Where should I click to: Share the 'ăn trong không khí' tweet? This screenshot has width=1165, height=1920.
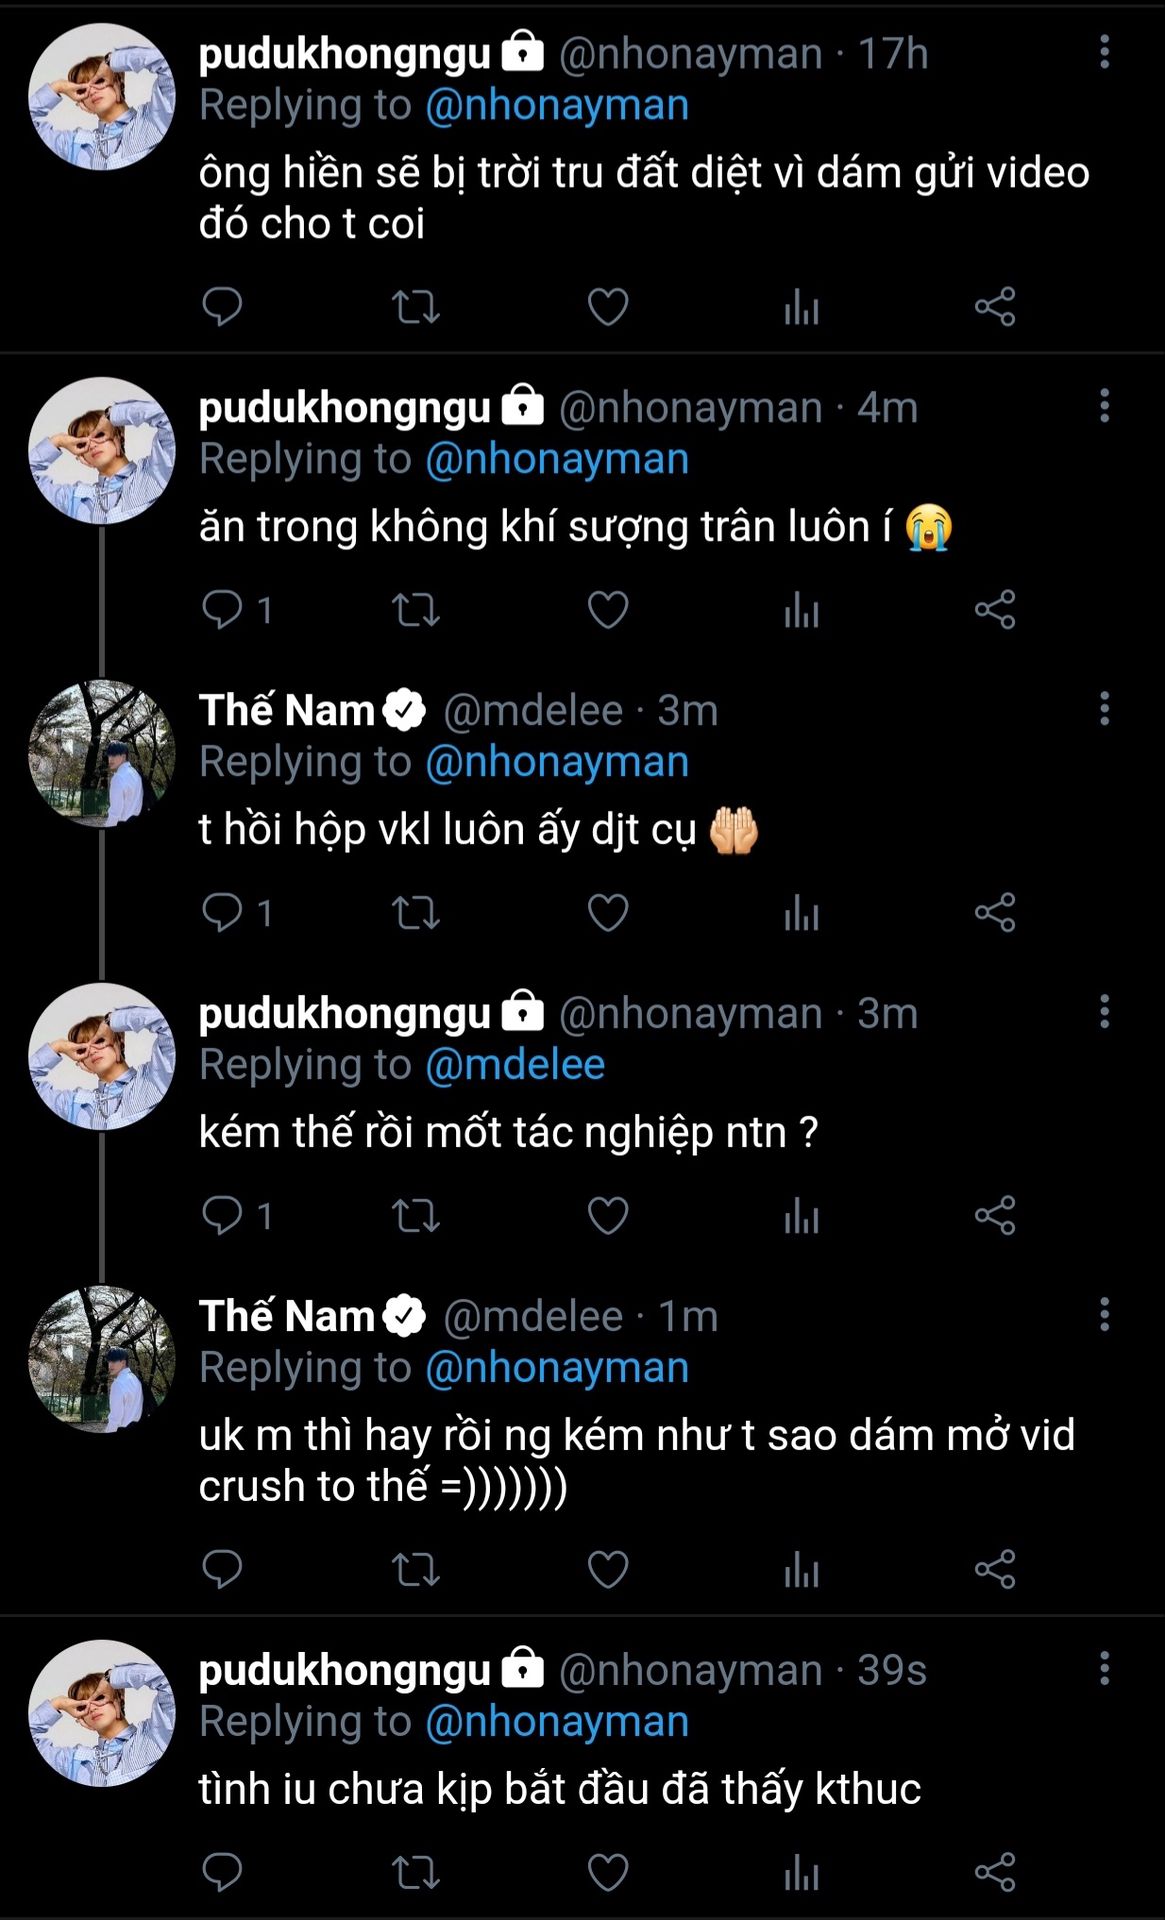click(x=995, y=610)
